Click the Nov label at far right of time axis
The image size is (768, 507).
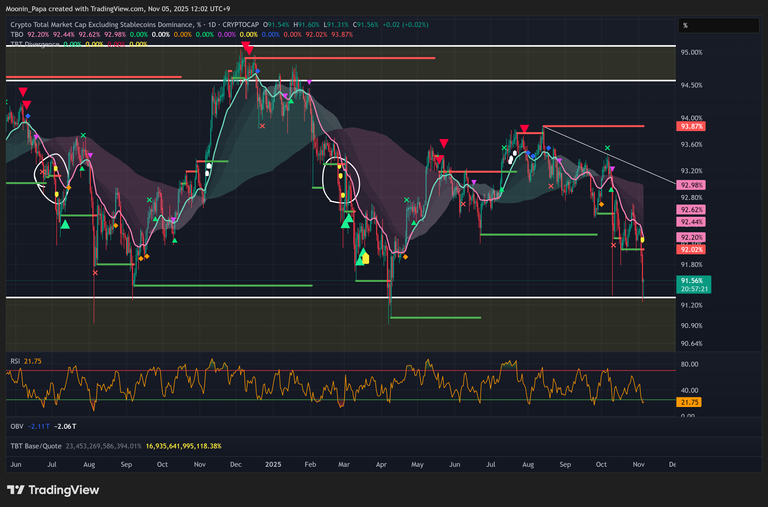(640, 465)
